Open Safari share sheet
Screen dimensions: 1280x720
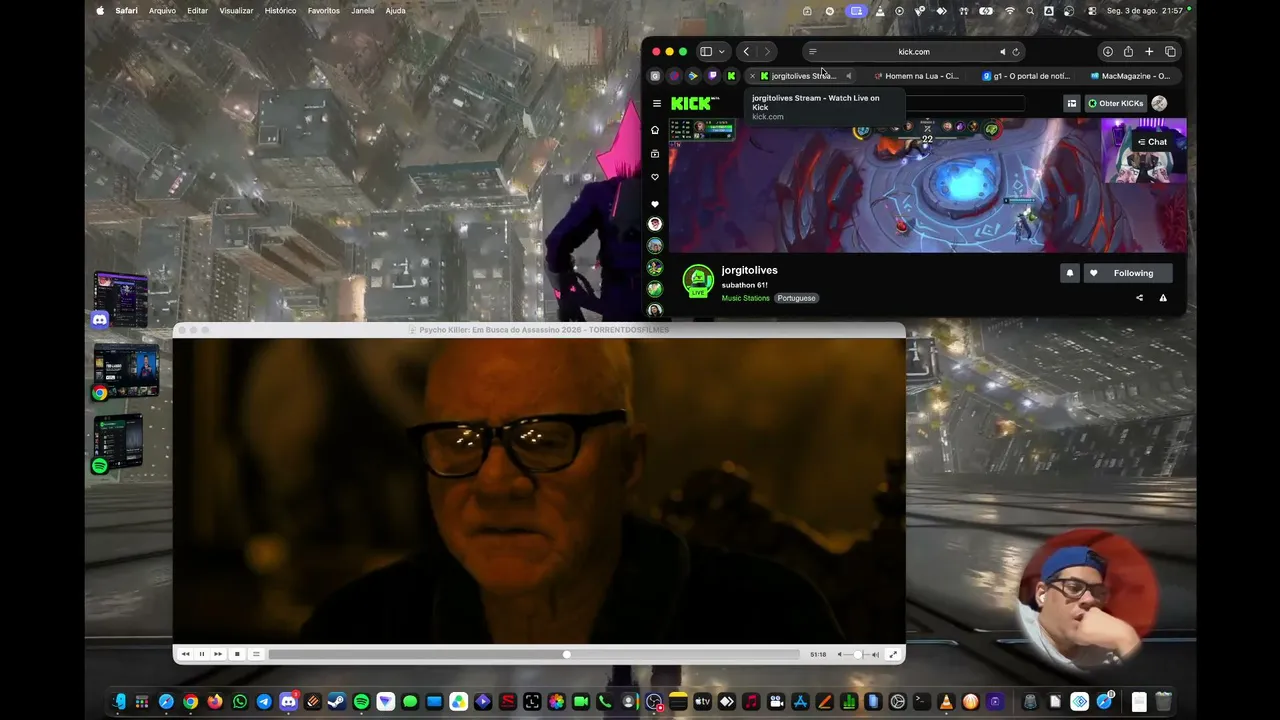[x=1128, y=52]
